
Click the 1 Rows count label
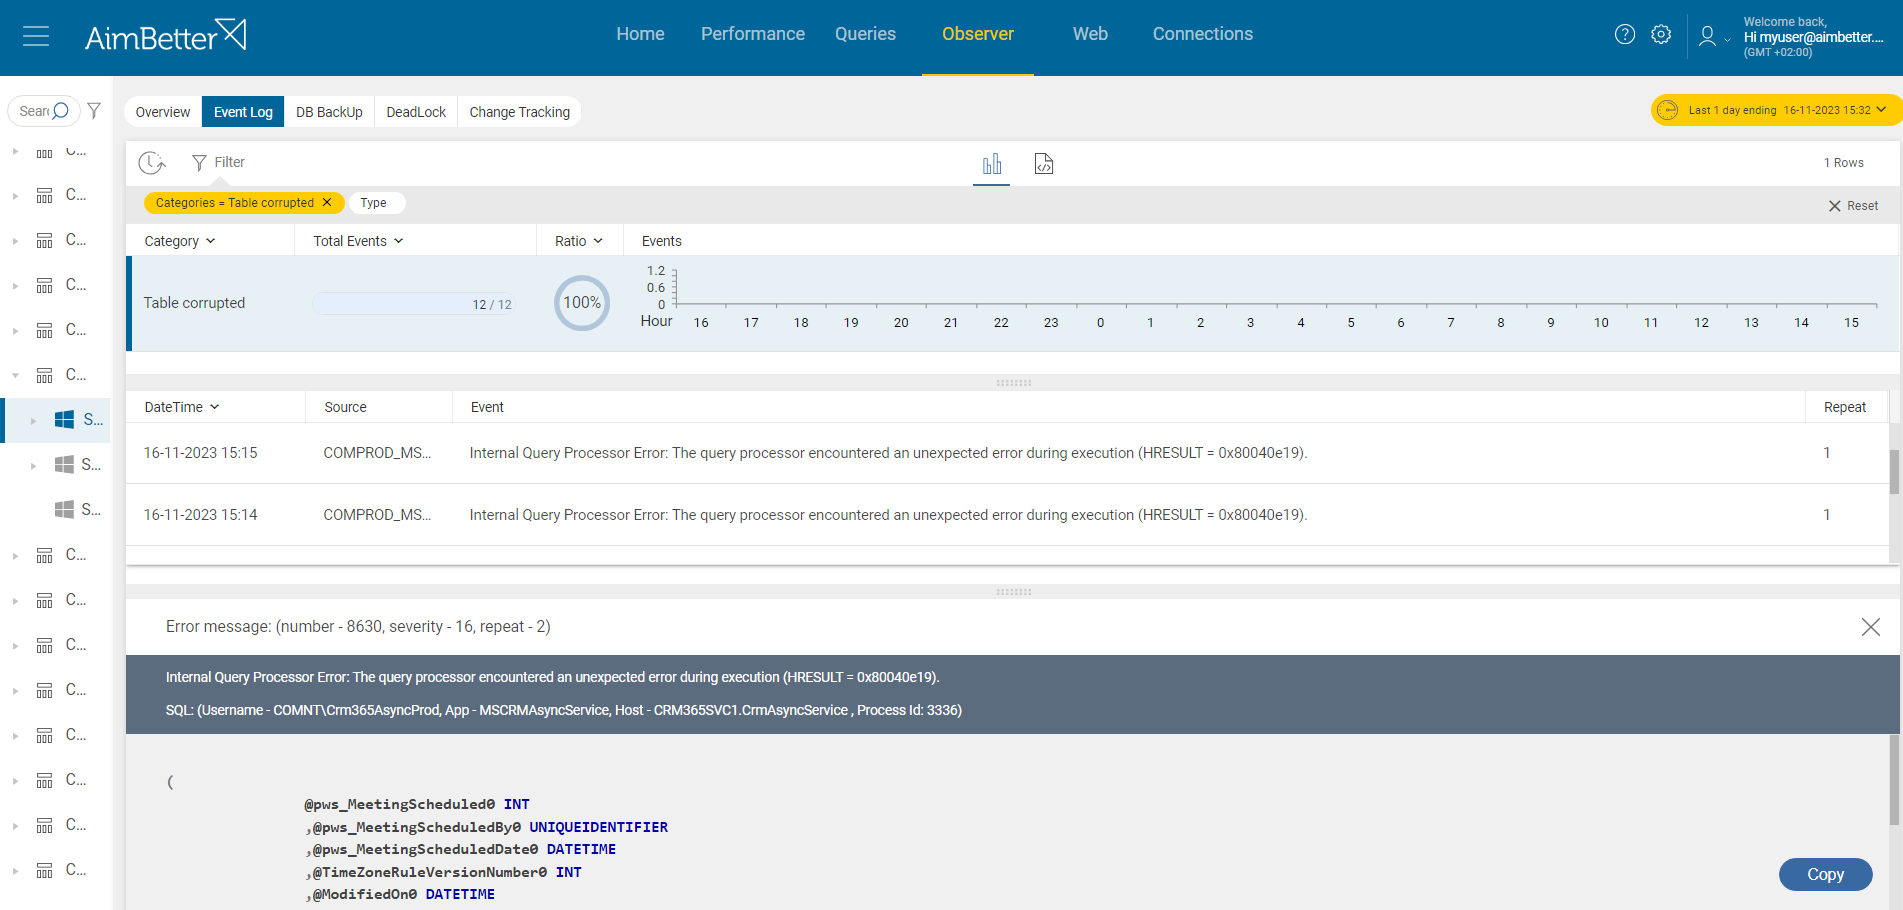(1843, 163)
